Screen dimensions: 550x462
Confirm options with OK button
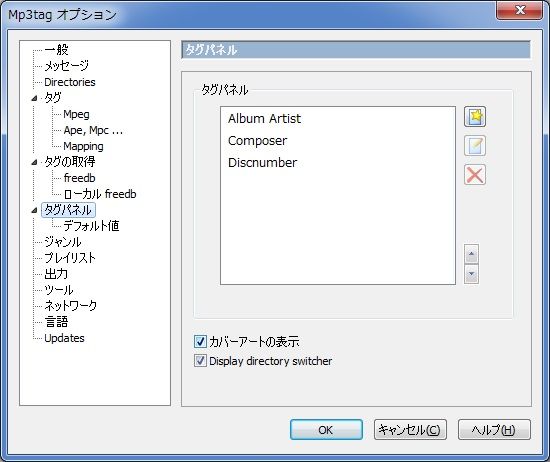point(326,430)
